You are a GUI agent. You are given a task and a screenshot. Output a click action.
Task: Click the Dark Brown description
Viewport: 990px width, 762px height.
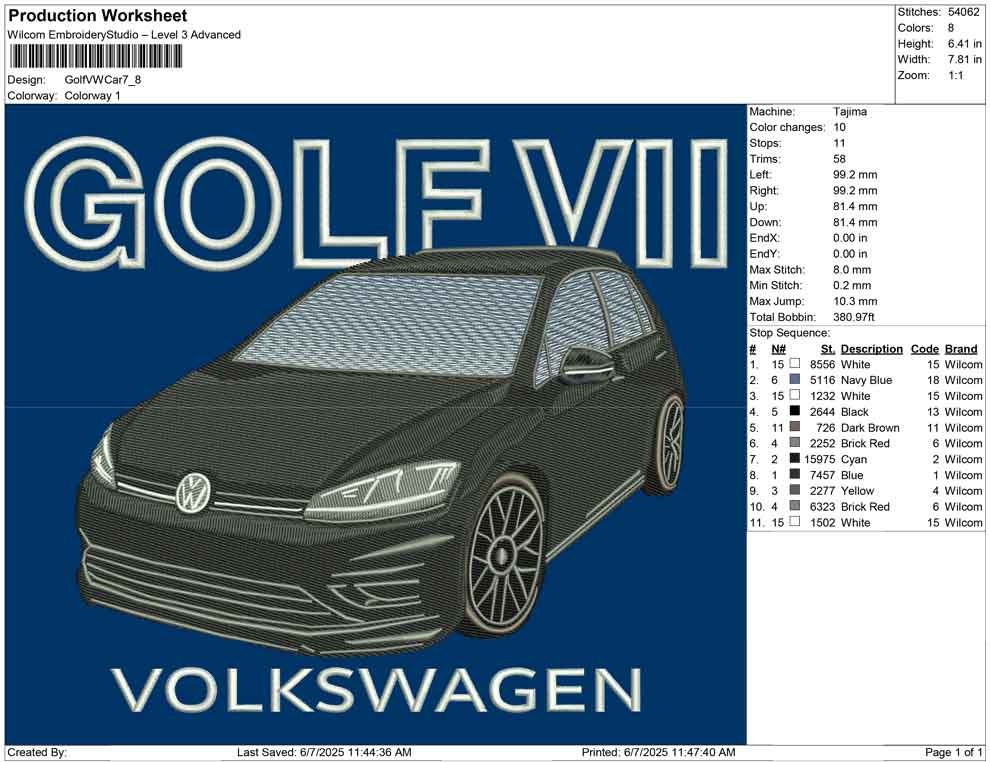pos(870,427)
